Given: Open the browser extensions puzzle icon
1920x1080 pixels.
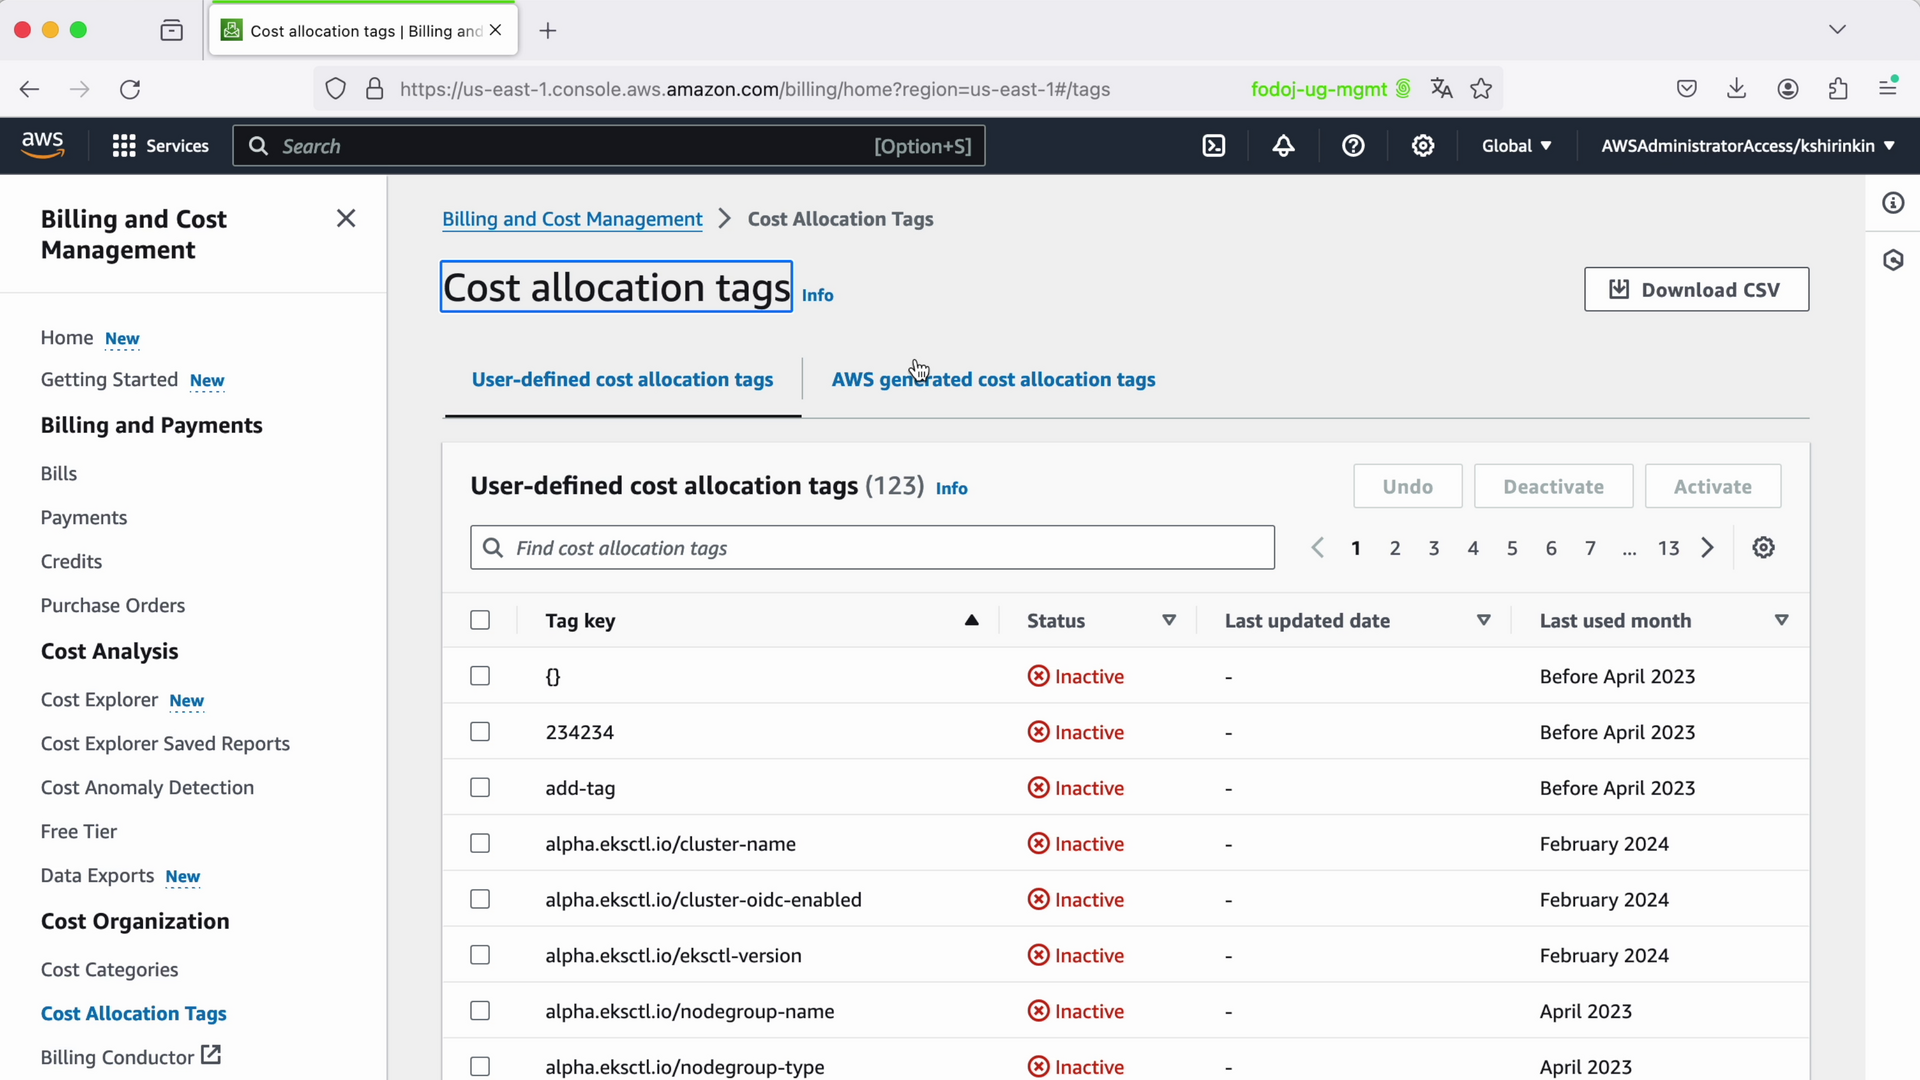Looking at the screenshot, I should (1838, 89).
